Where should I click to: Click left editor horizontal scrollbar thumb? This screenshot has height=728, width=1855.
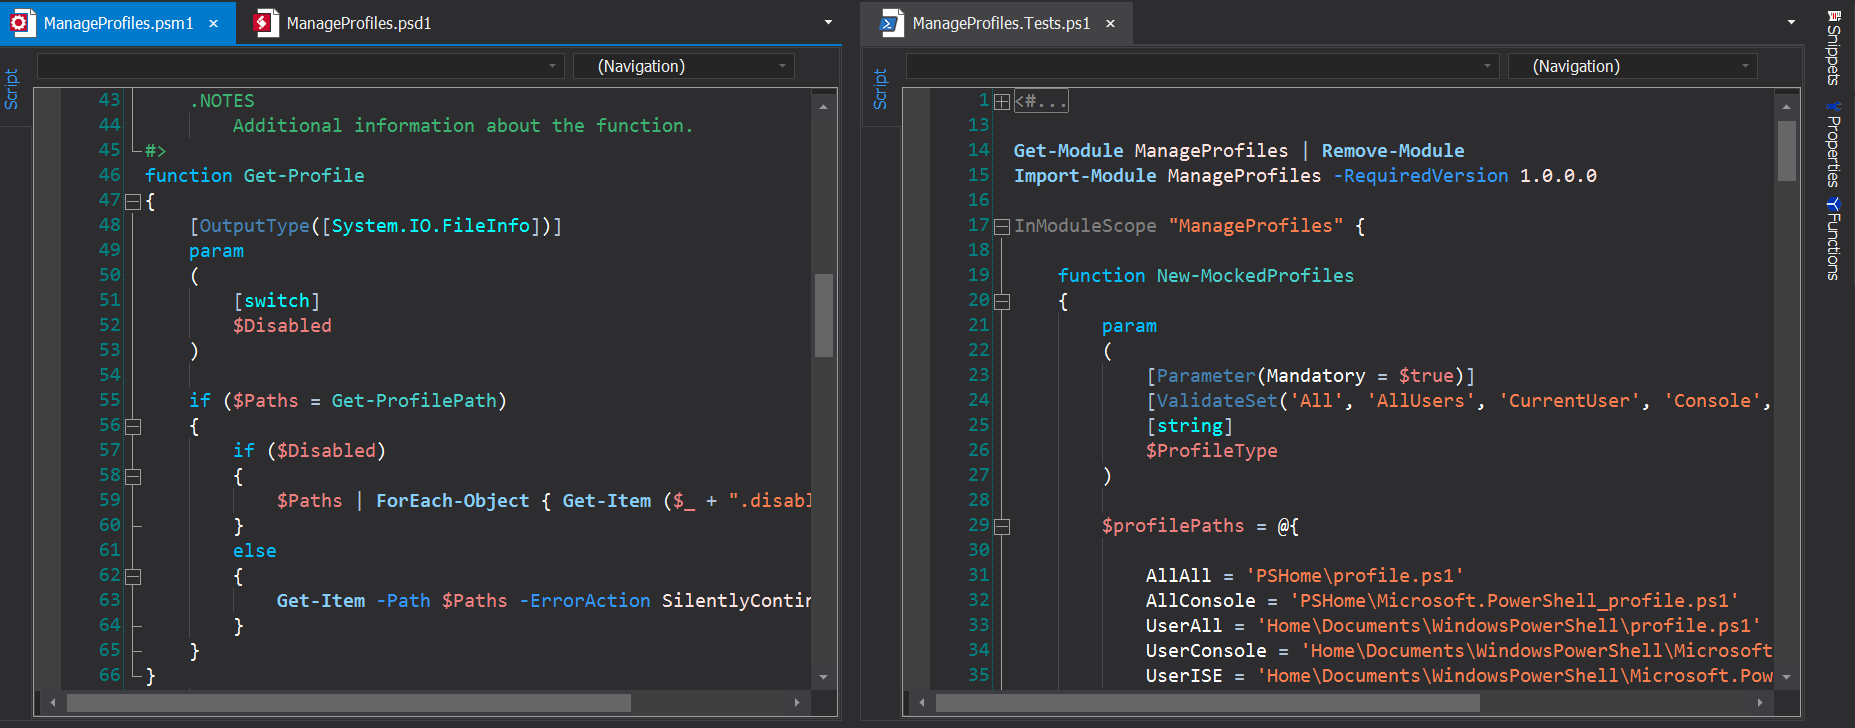(x=348, y=703)
